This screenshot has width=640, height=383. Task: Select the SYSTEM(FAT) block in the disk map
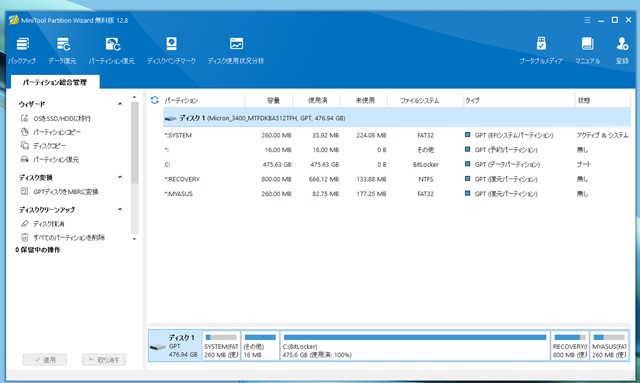pos(221,346)
